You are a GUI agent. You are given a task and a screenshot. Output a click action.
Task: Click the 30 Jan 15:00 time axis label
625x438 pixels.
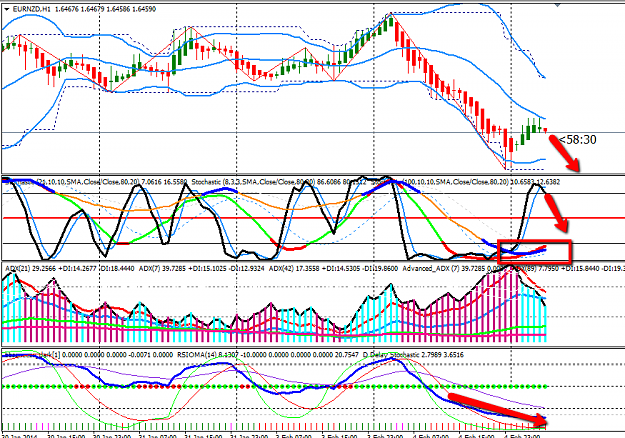pyautogui.click(x=66, y=435)
